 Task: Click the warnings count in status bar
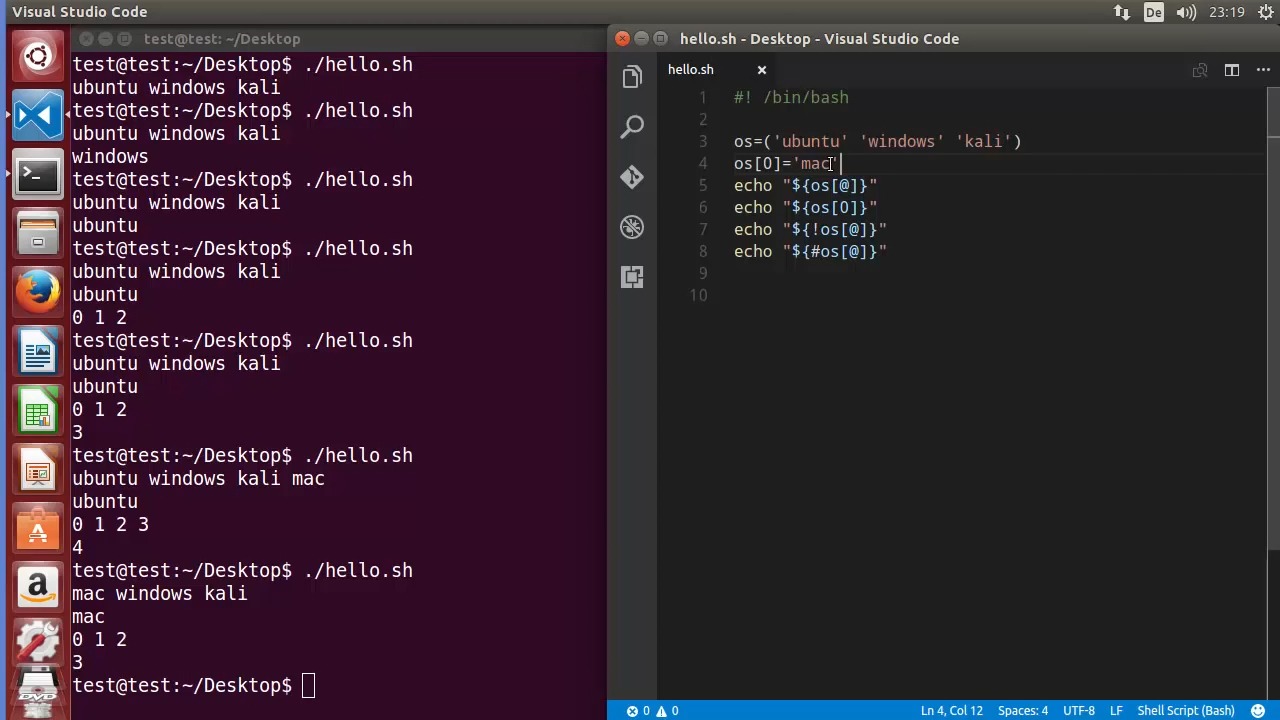pyautogui.click(x=667, y=711)
